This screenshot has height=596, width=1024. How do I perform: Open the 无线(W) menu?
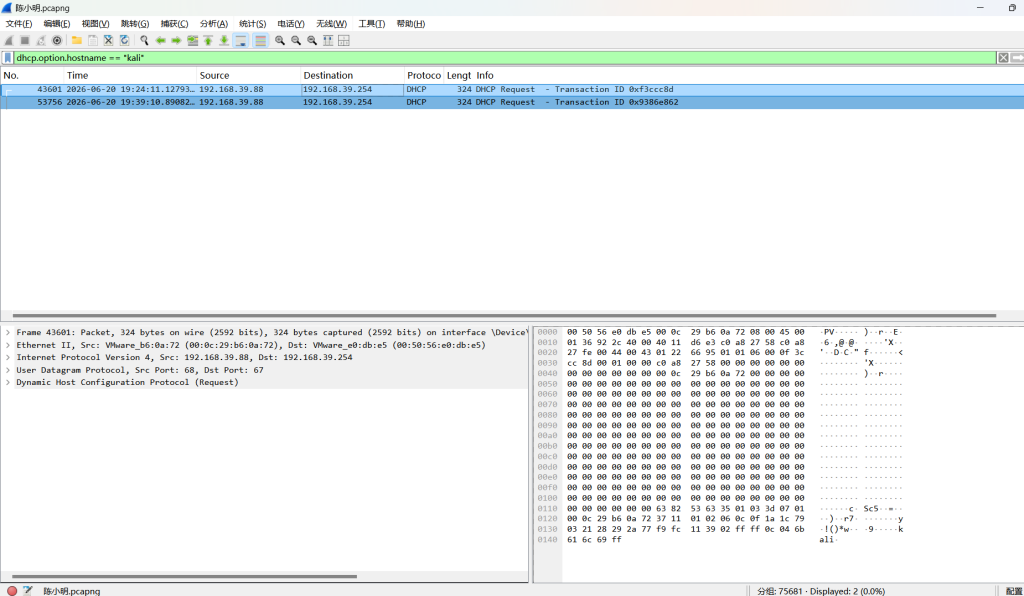(x=331, y=24)
